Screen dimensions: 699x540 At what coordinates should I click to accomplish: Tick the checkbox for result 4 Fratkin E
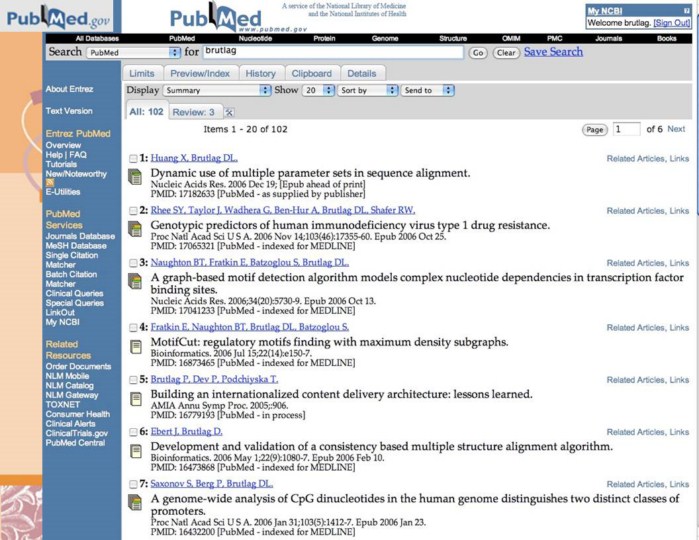(134, 327)
